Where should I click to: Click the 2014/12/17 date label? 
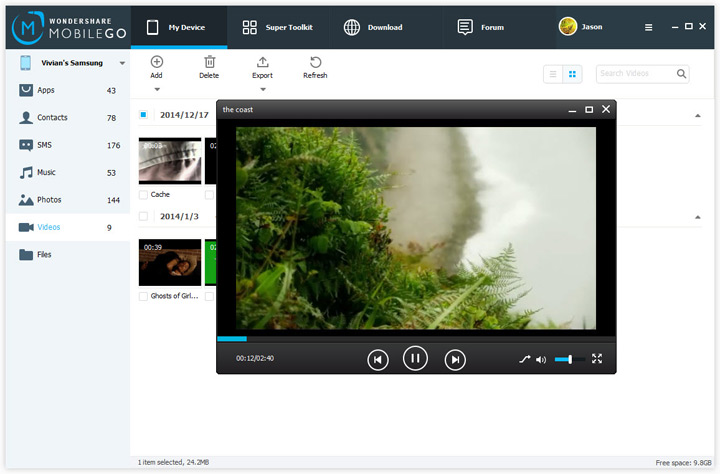[x=184, y=115]
